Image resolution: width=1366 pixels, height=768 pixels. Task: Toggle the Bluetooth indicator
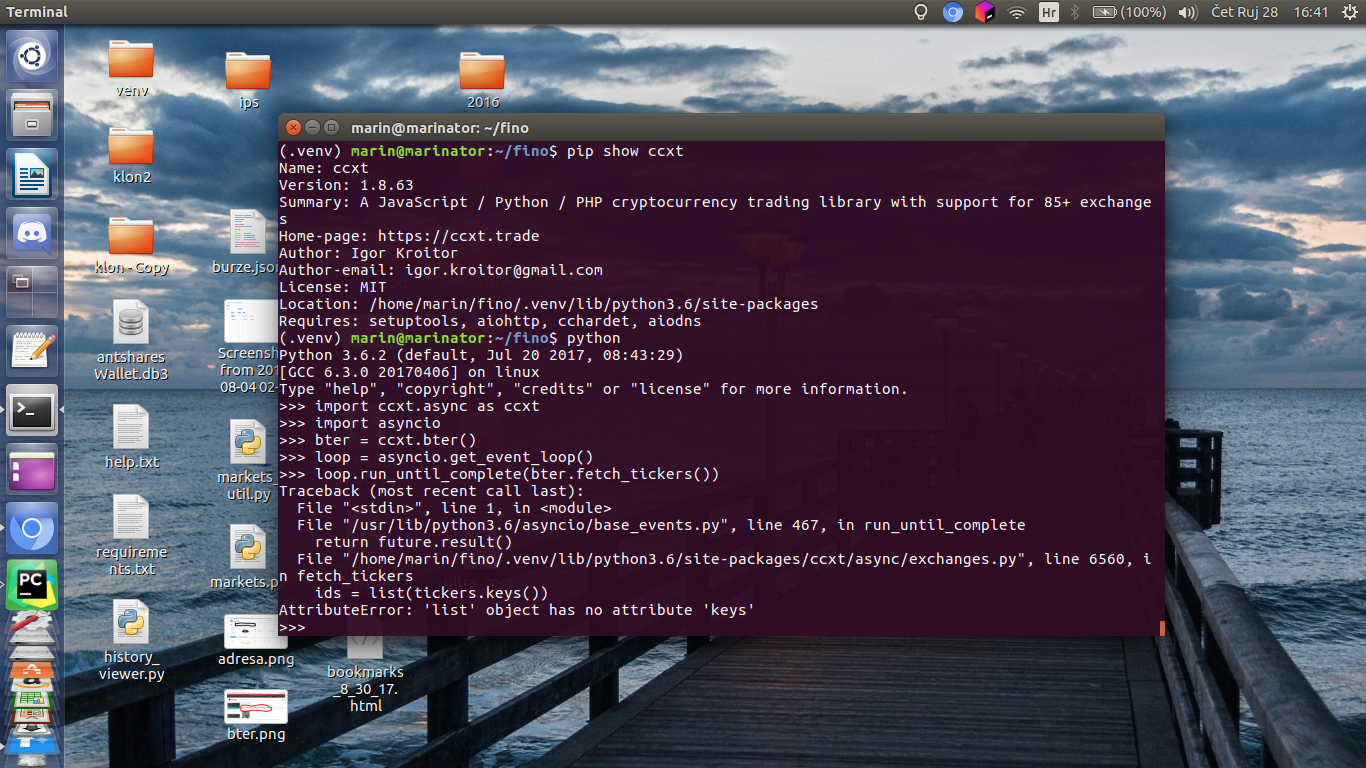pos(1075,12)
